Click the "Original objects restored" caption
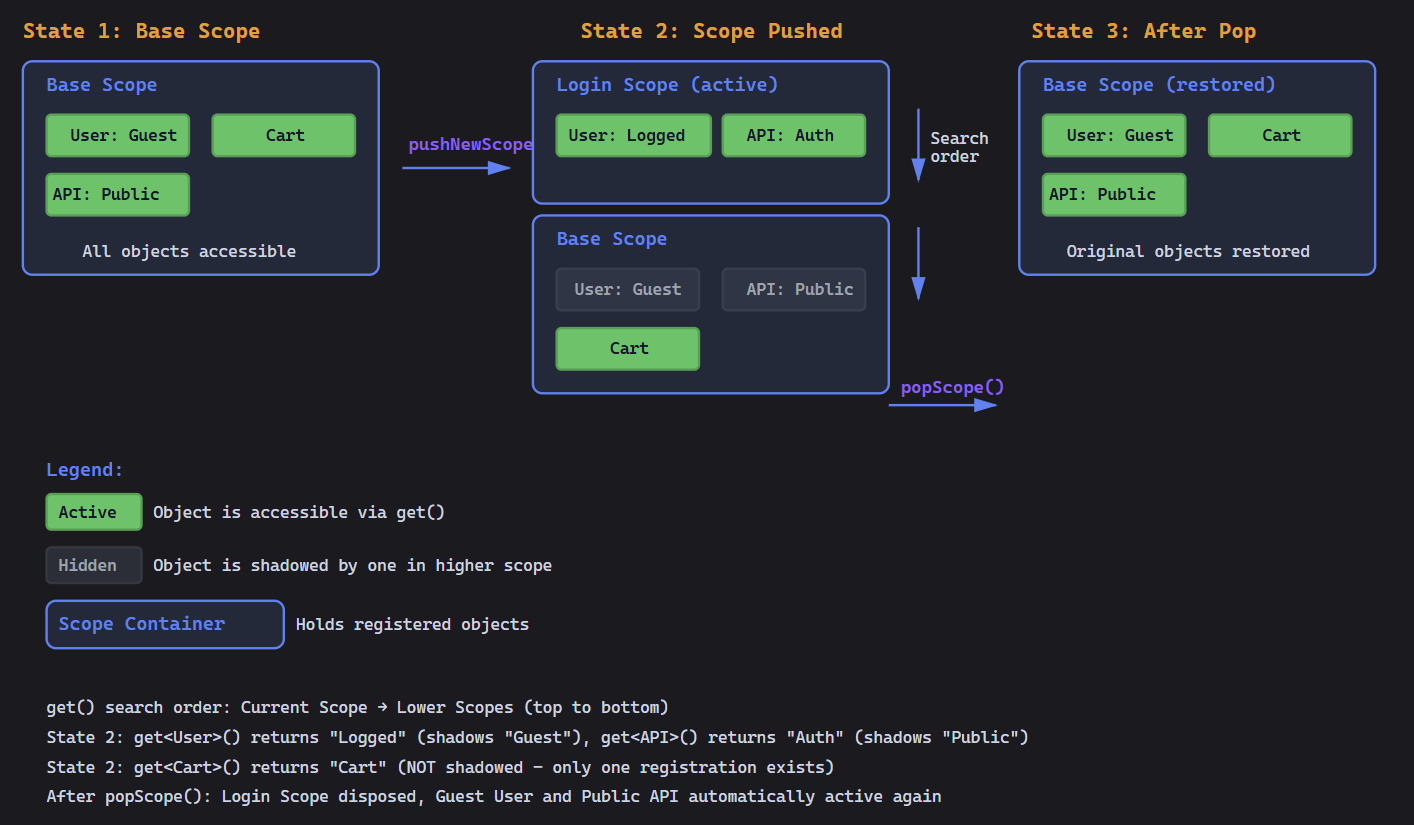The height and width of the screenshot is (825, 1414). pos(1188,251)
